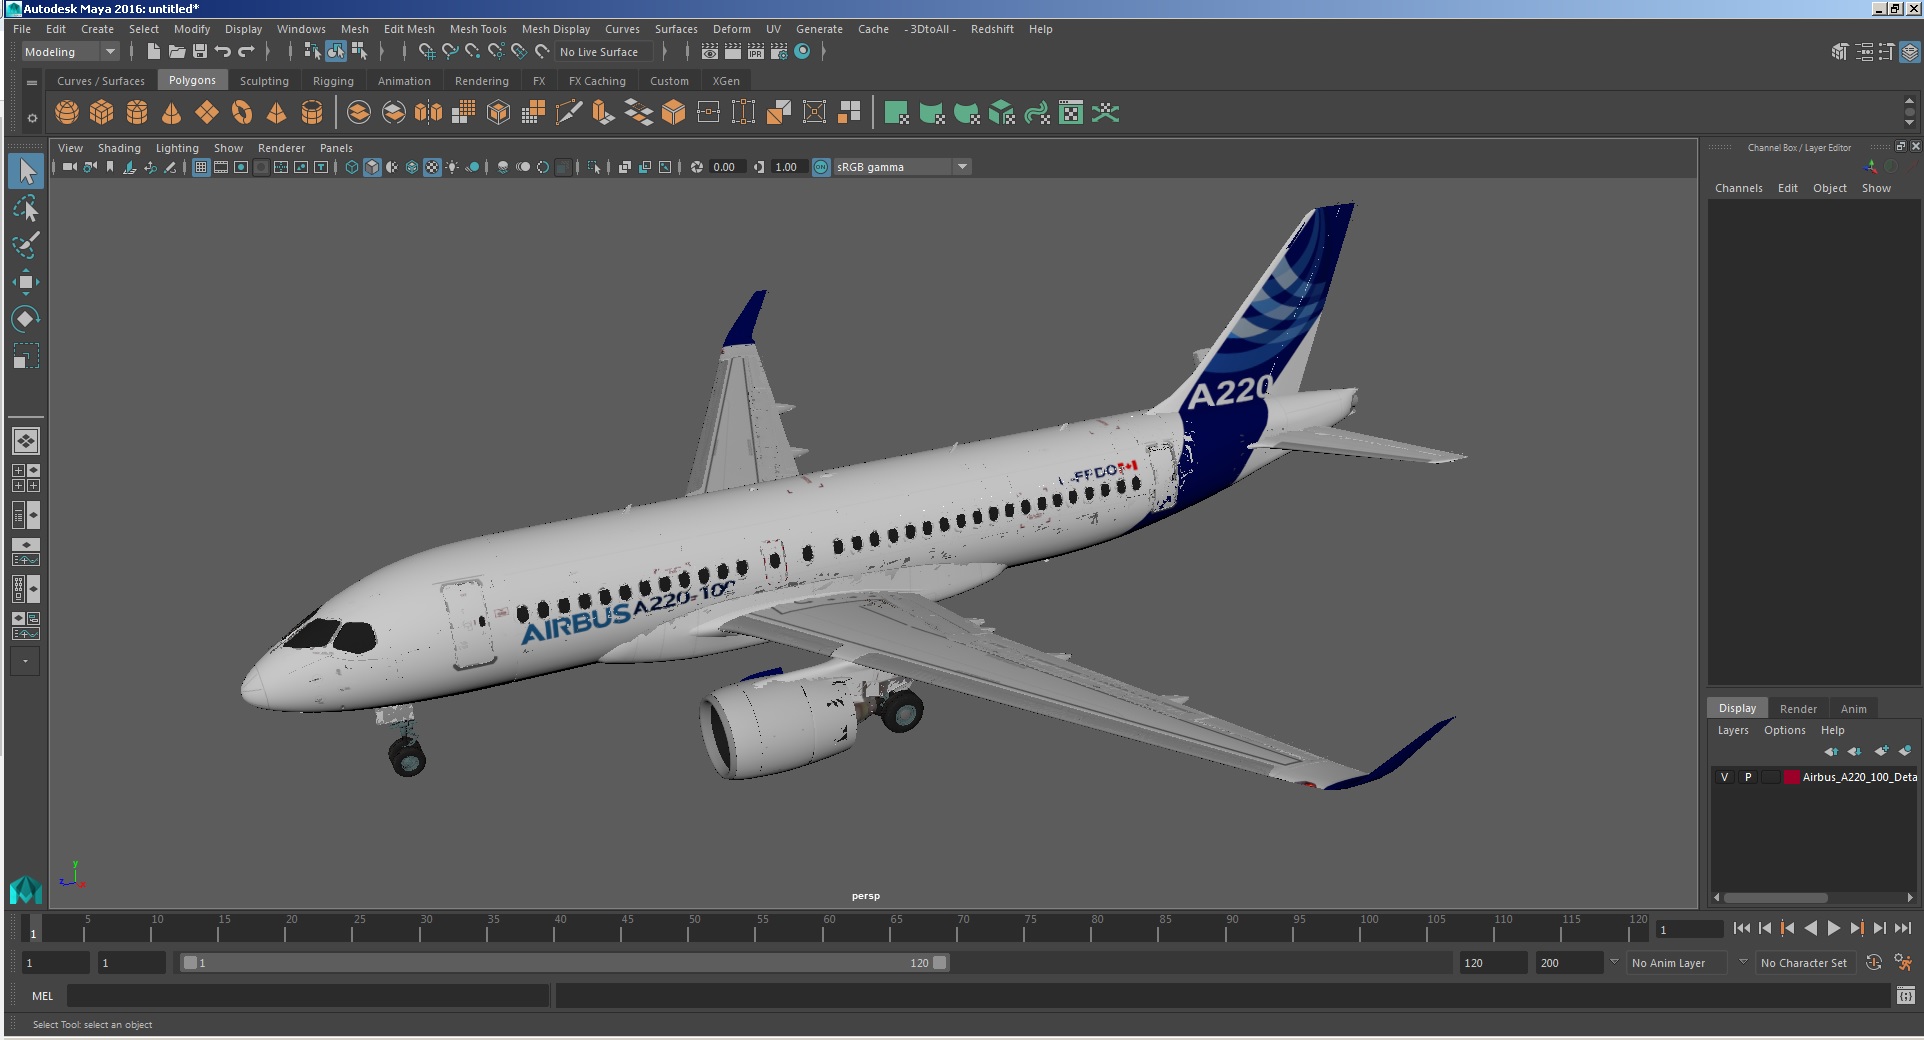This screenshot has width=1924, height=1040.
Task: Open the sRGB gamma view transform dropdown
Action: 902,167
